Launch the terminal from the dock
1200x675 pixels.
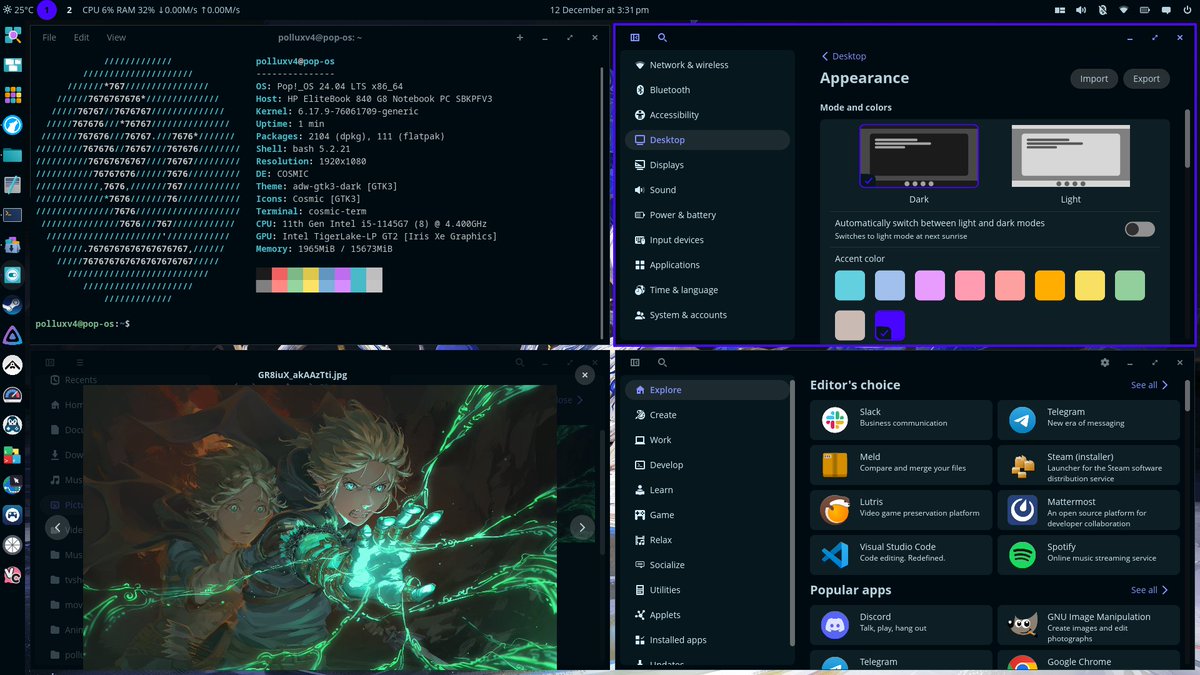point(12,214)
